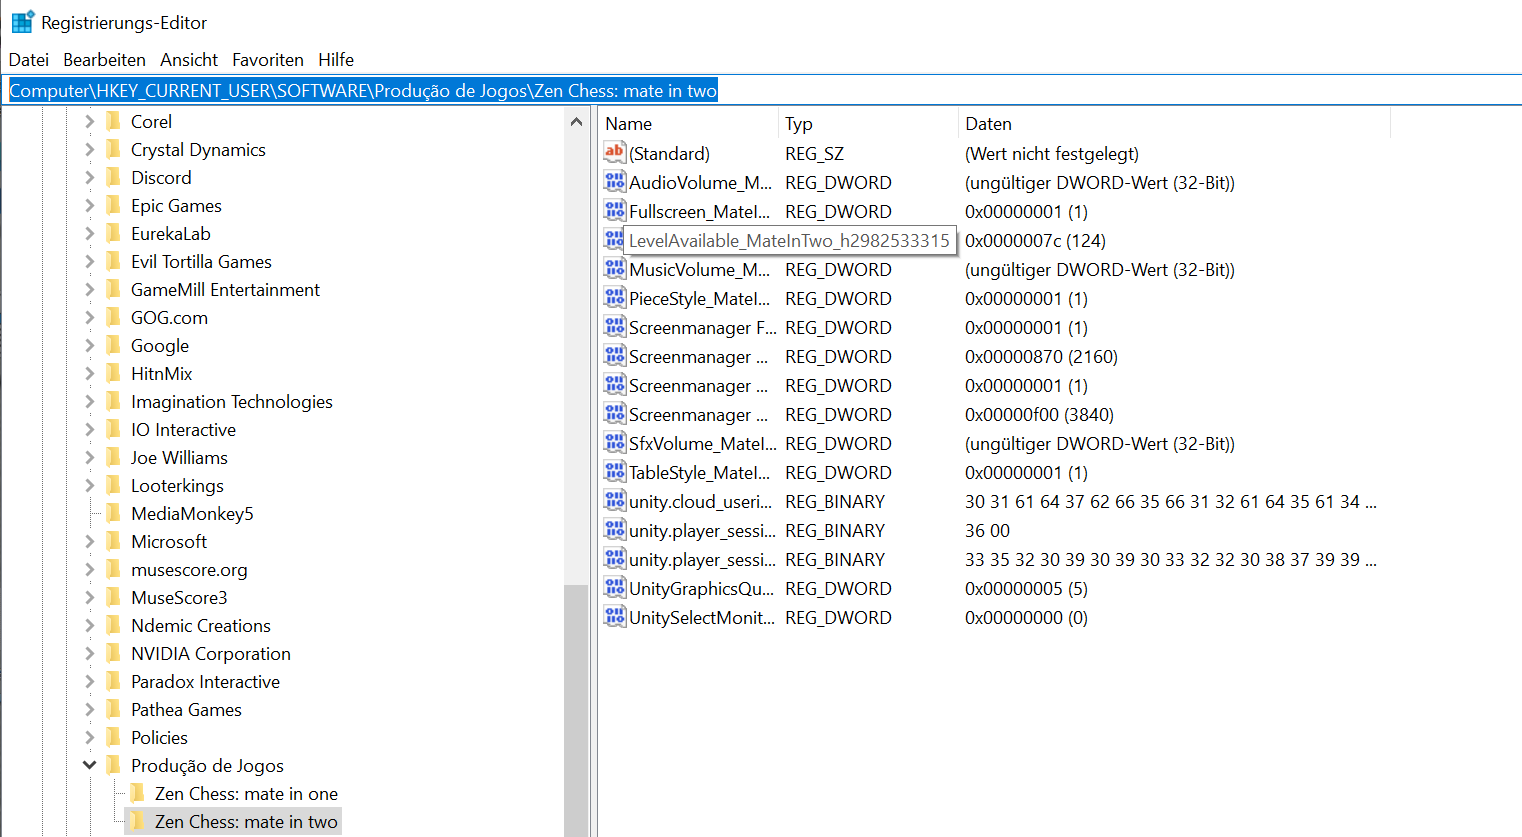Image resolution: width=1522 pixels, height=837 pixels.
Task: Click the data 36 00
Action: pyautogui.click(x=987, y=530)
